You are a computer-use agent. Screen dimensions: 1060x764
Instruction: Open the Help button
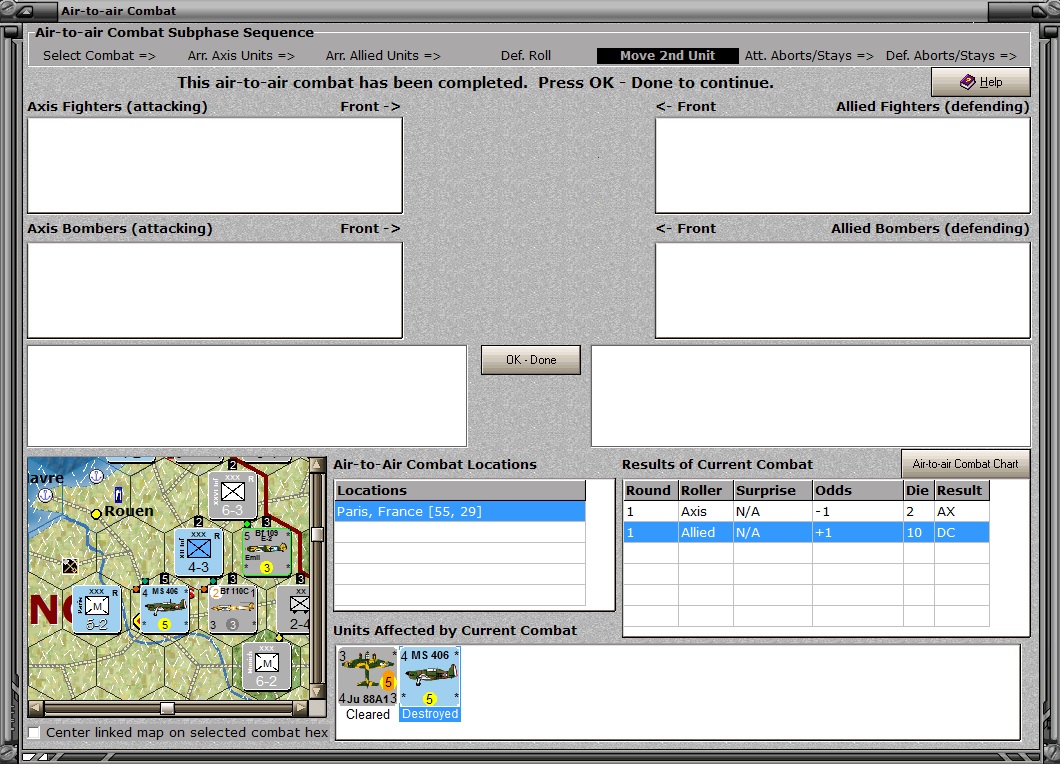pos(980,82)
